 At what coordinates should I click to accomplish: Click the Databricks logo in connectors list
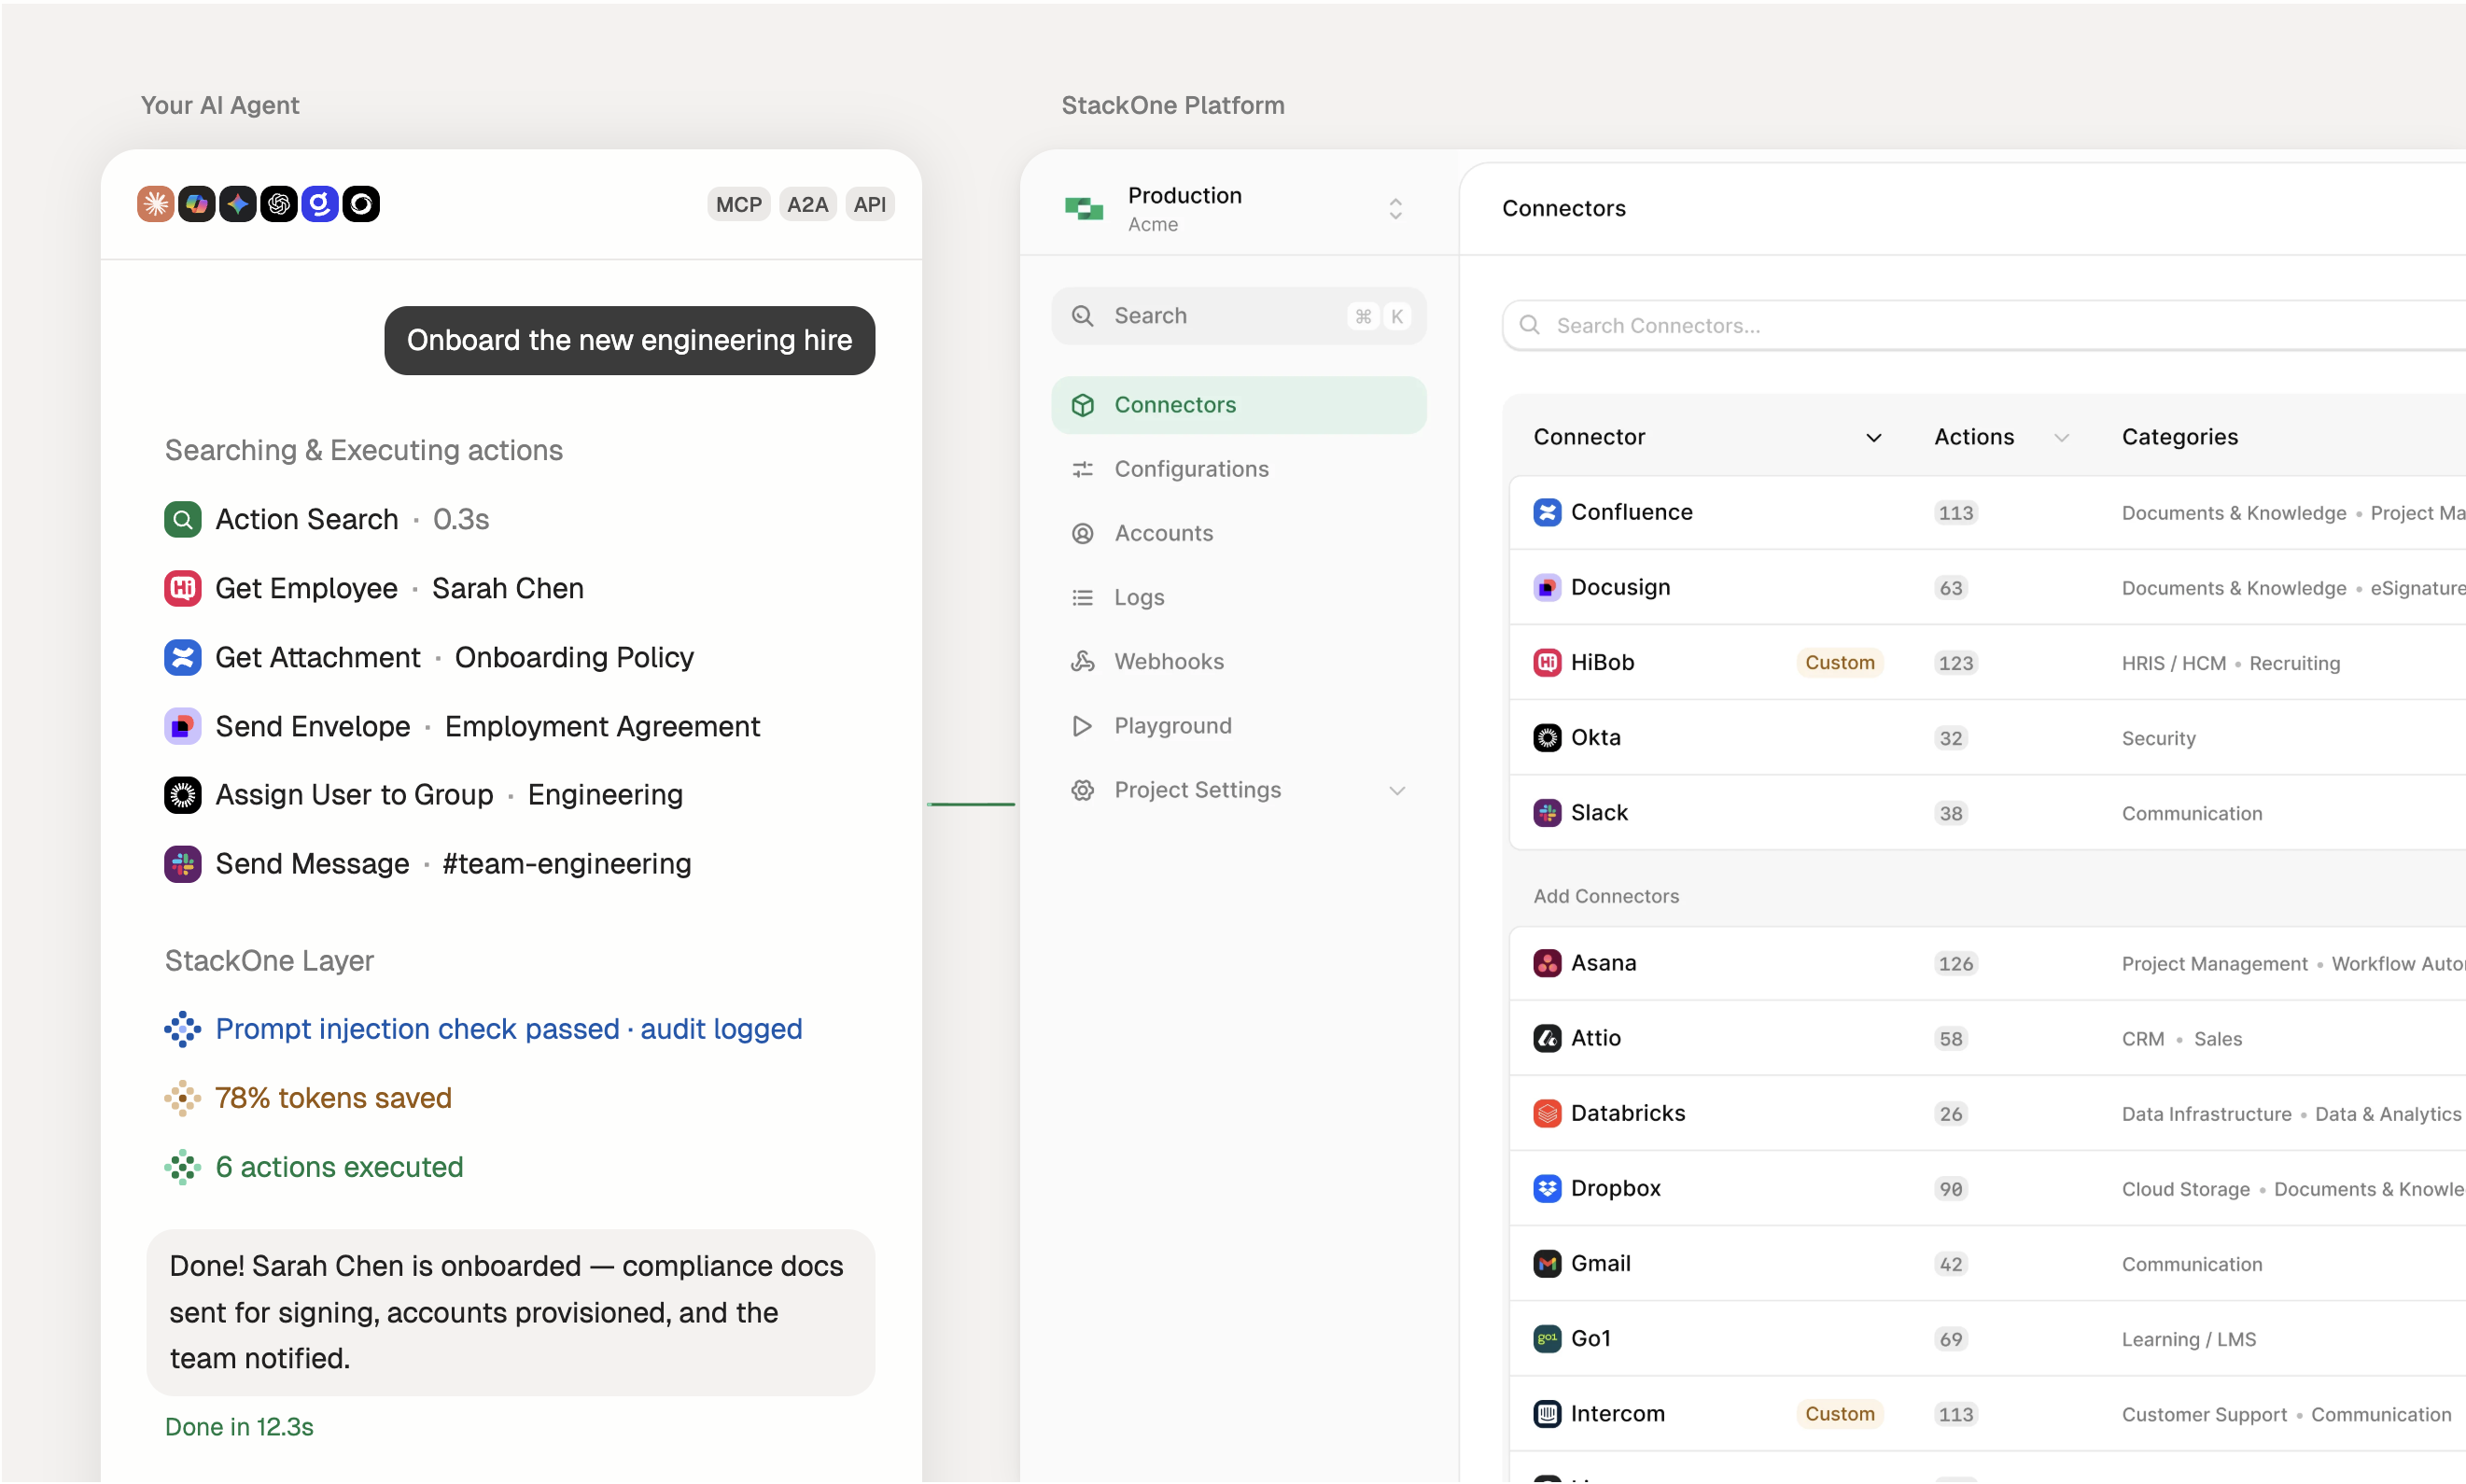pos(1547,1113)
